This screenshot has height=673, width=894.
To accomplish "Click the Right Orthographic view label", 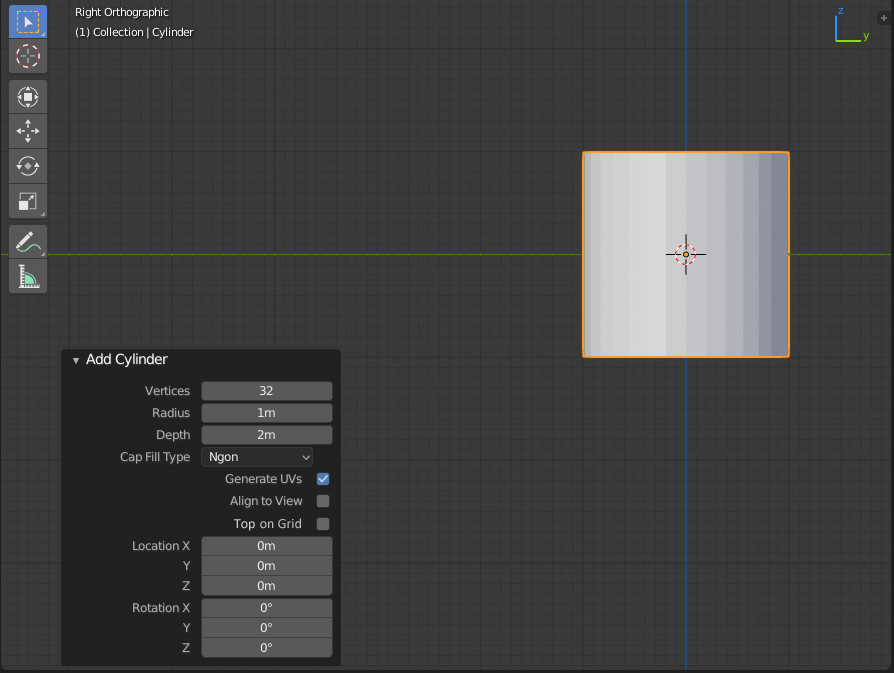I will [x=122, y=12].
